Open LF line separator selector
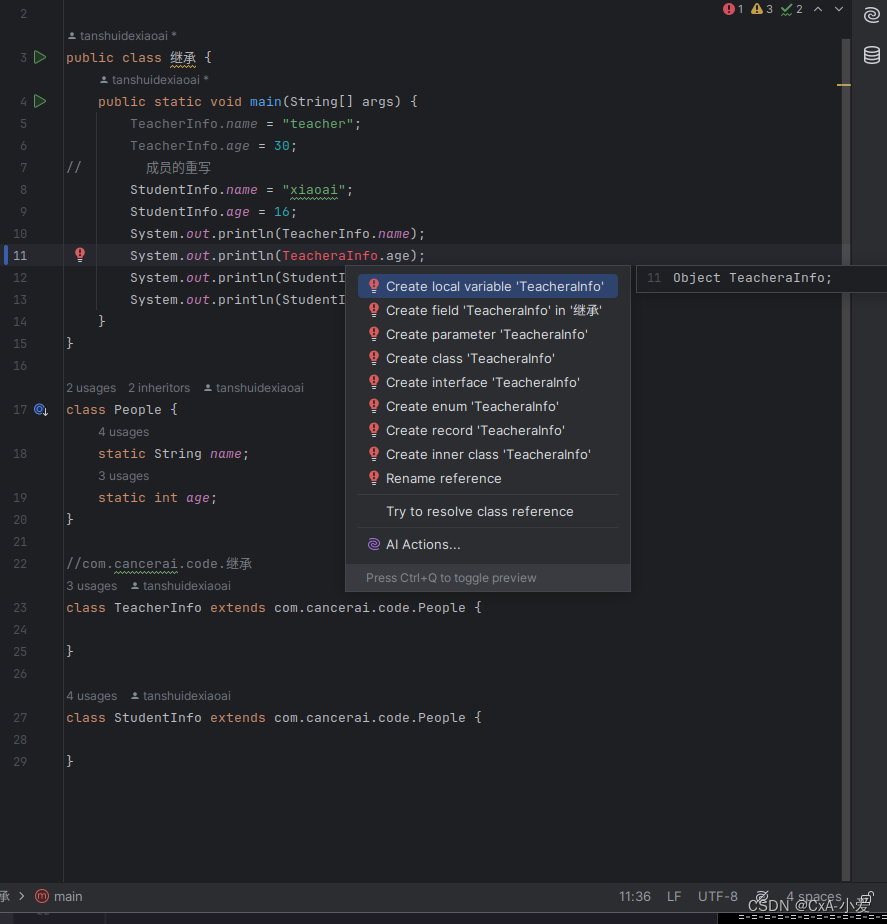Screen dimensions: 887x924 click(x=674, y=896)
